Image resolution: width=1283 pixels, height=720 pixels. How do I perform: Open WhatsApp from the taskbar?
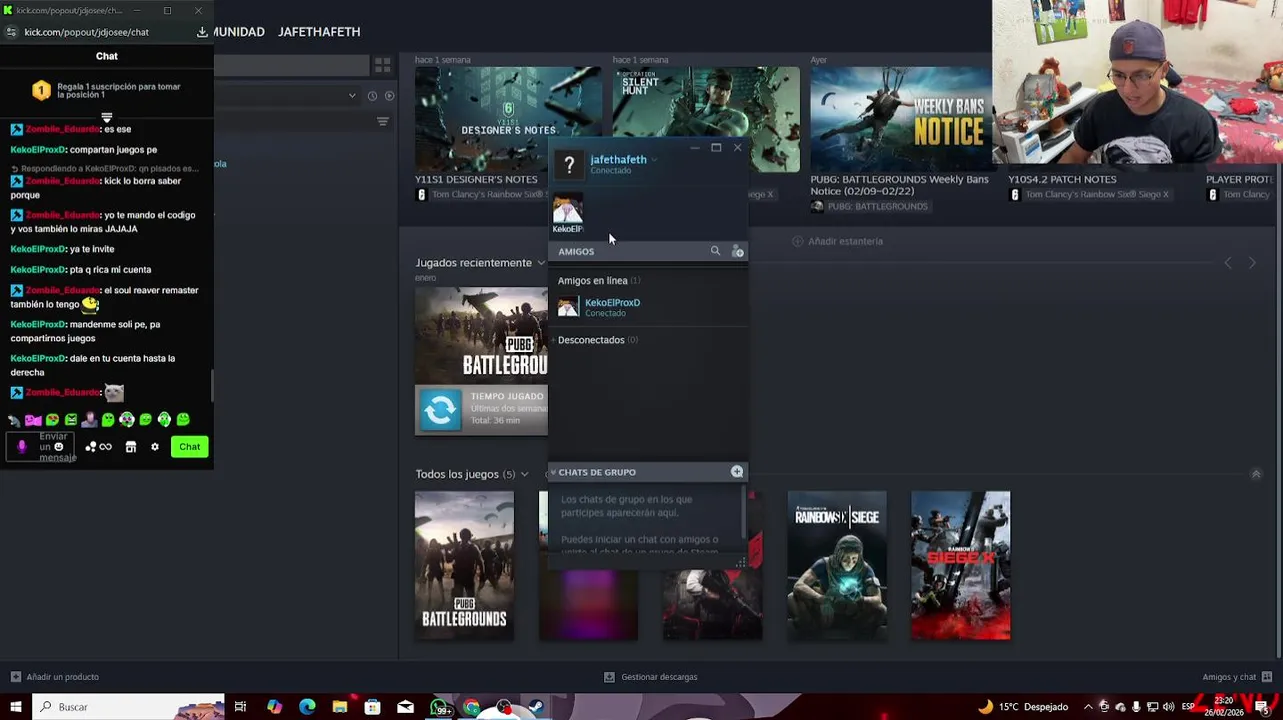pos(439,707)
